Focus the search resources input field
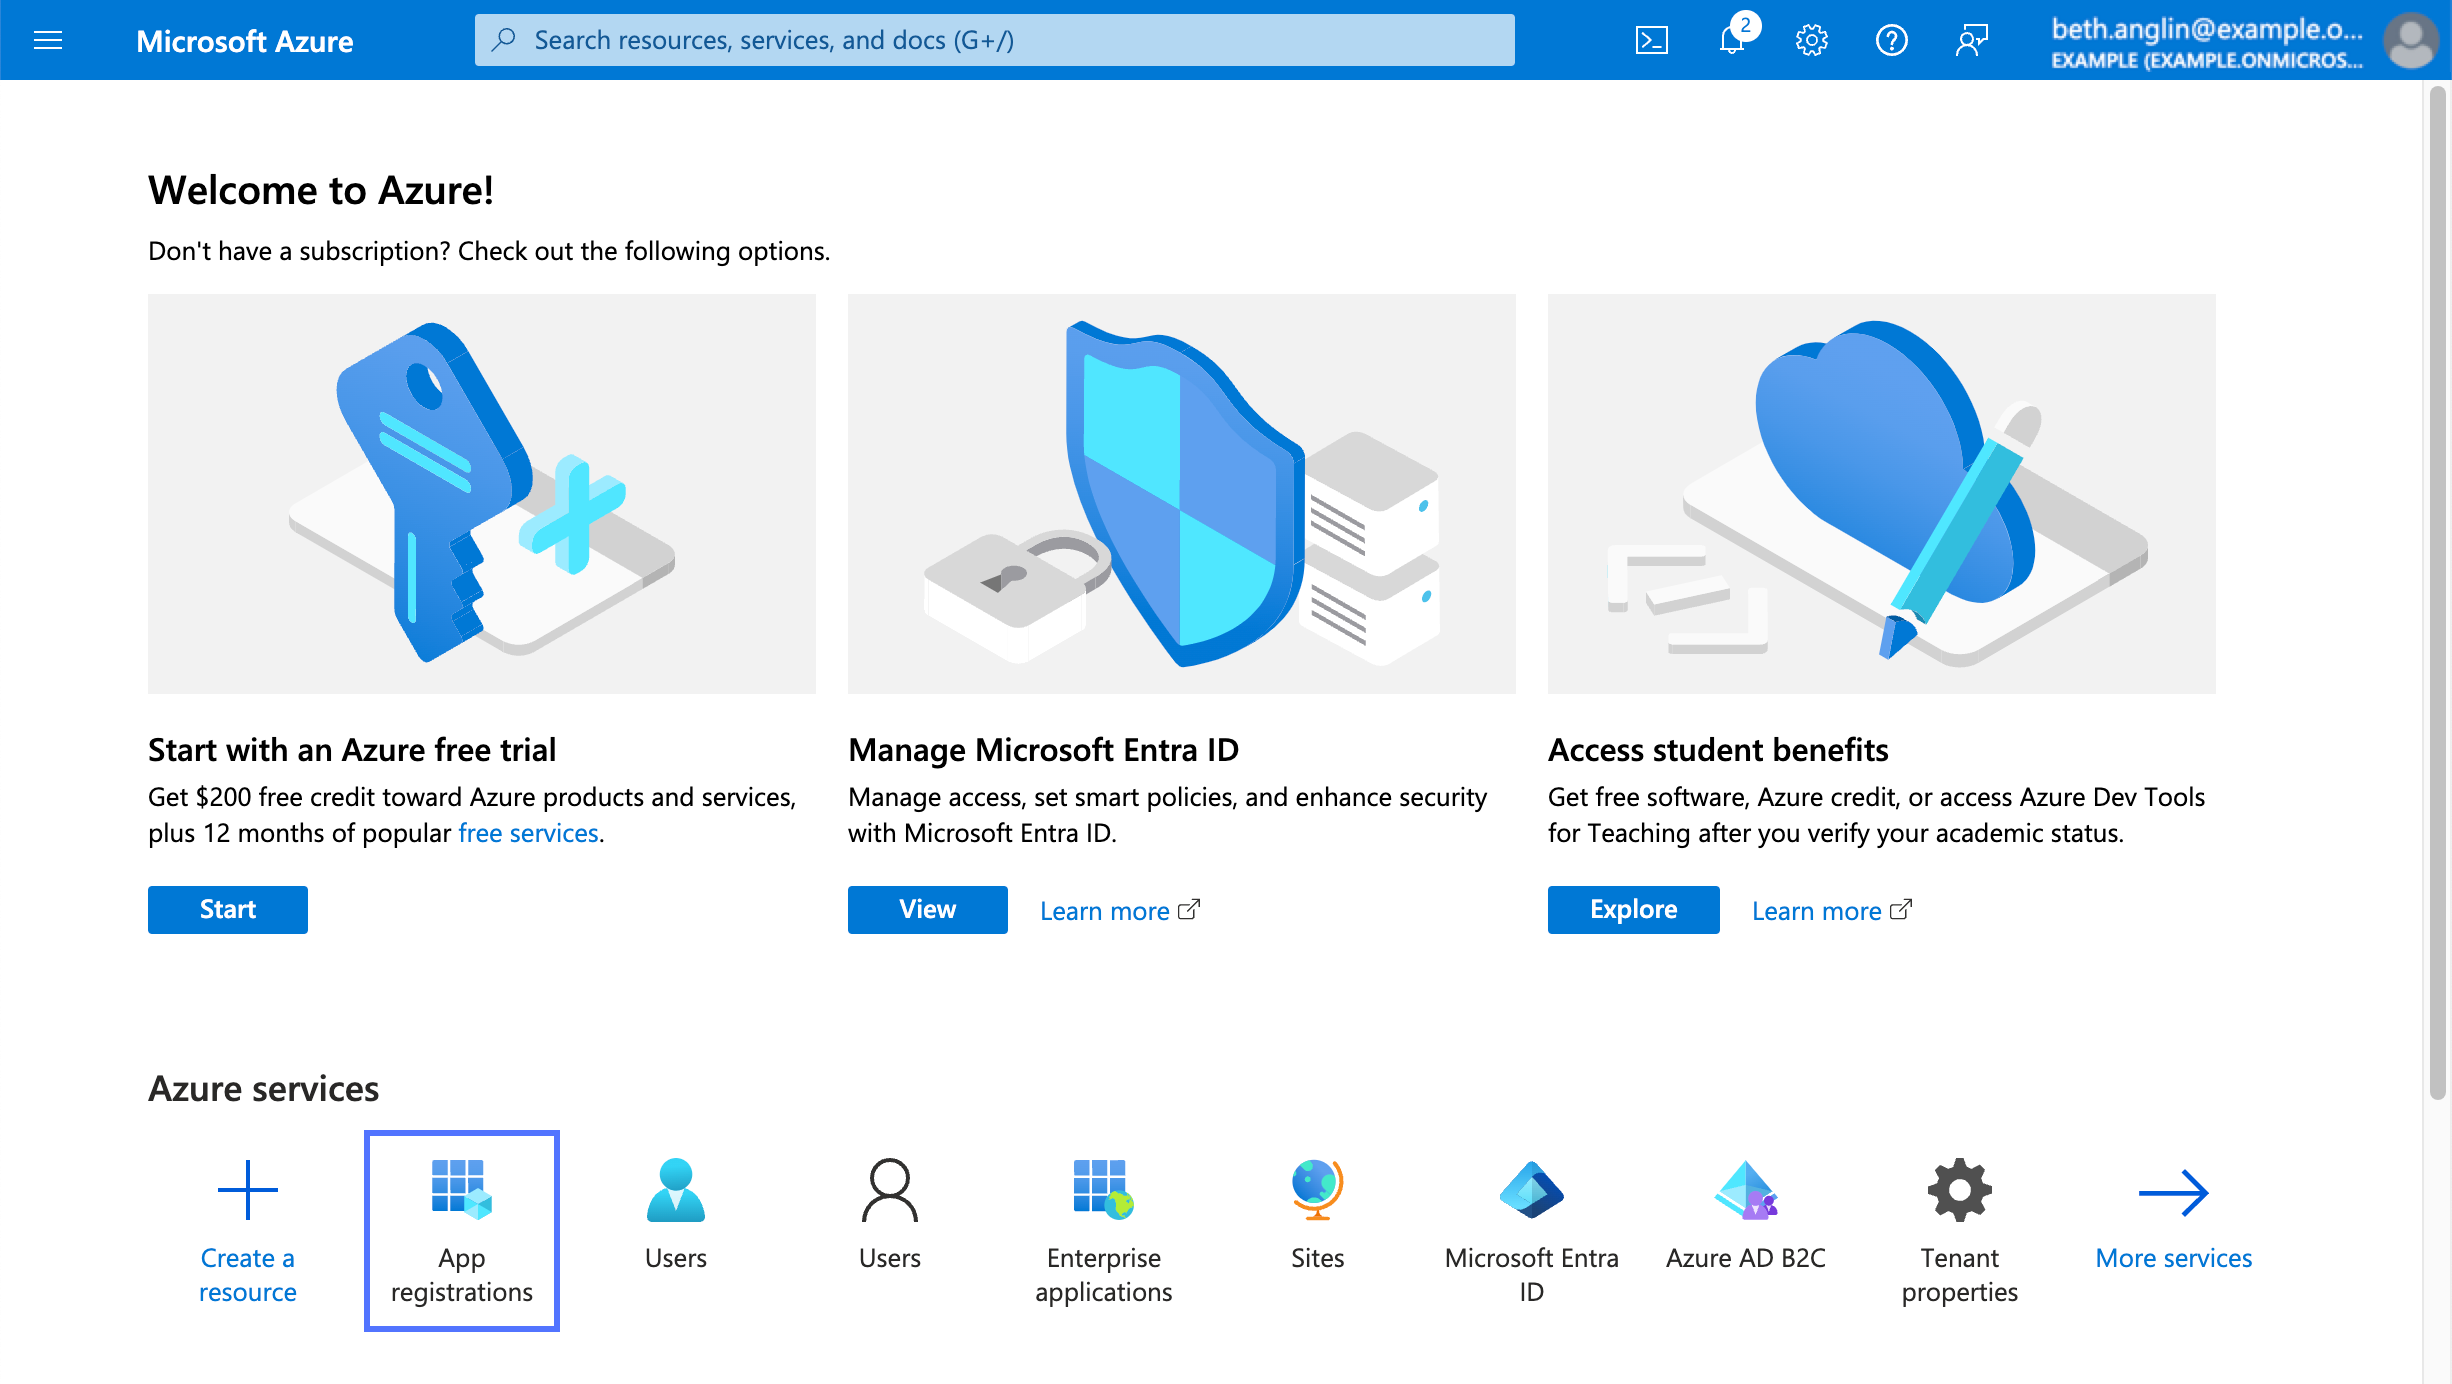Viewport: 2452px width, 1384px height. coord(995,40)
